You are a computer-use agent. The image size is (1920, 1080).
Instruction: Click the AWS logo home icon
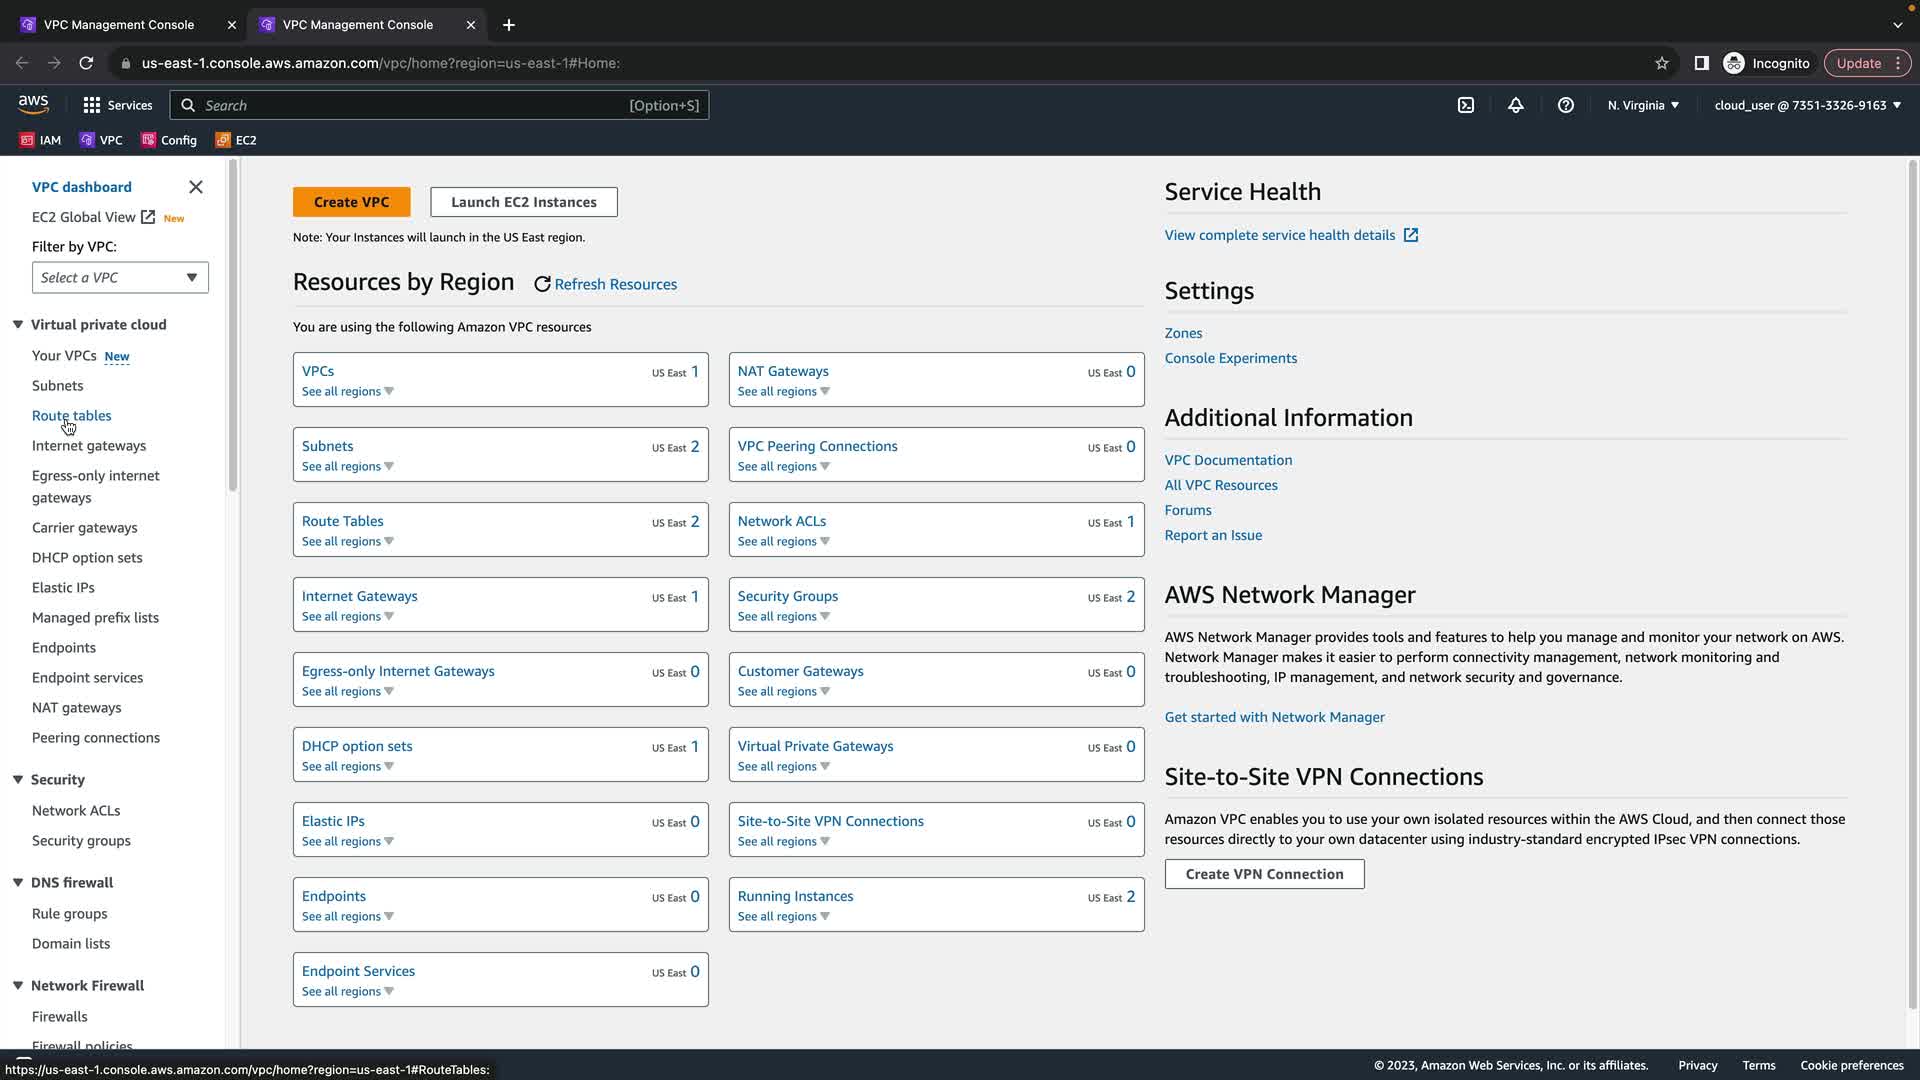point(33,104)
